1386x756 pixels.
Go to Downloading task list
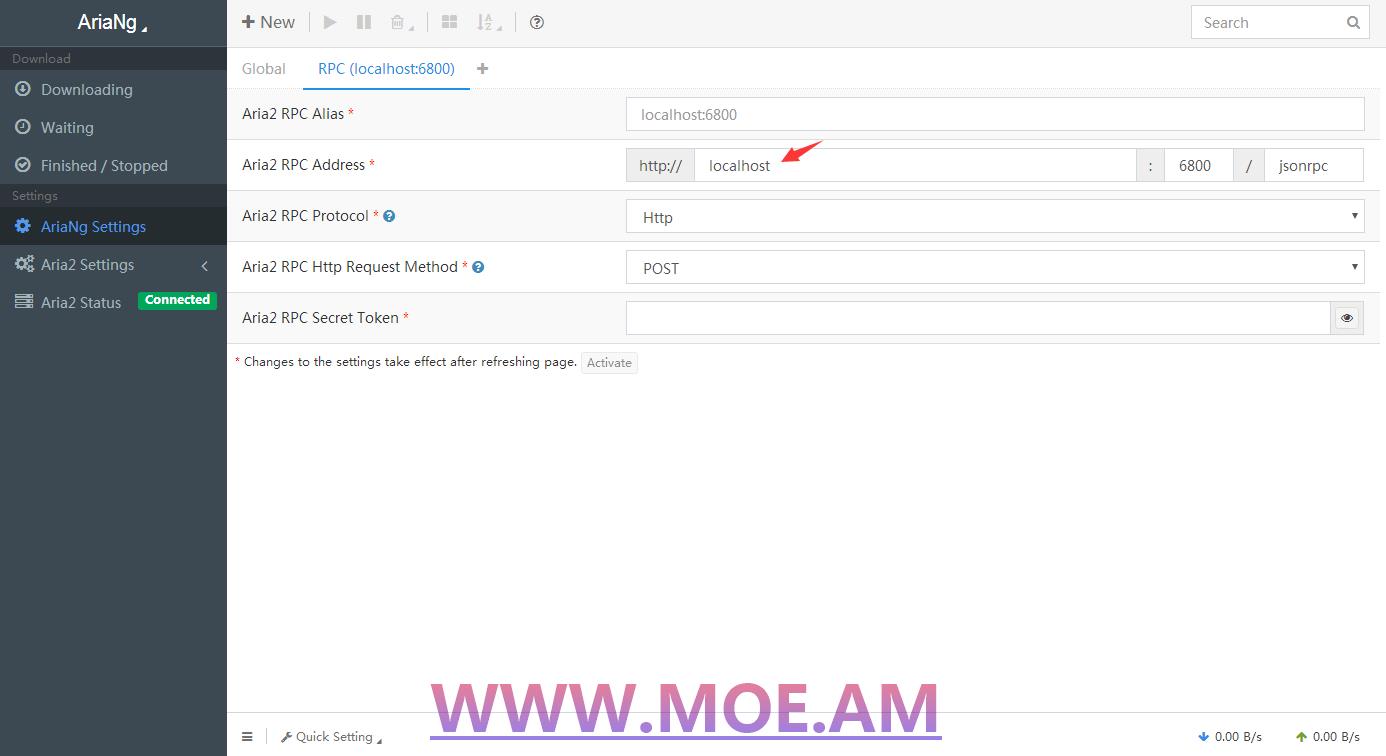coord(113,89)
